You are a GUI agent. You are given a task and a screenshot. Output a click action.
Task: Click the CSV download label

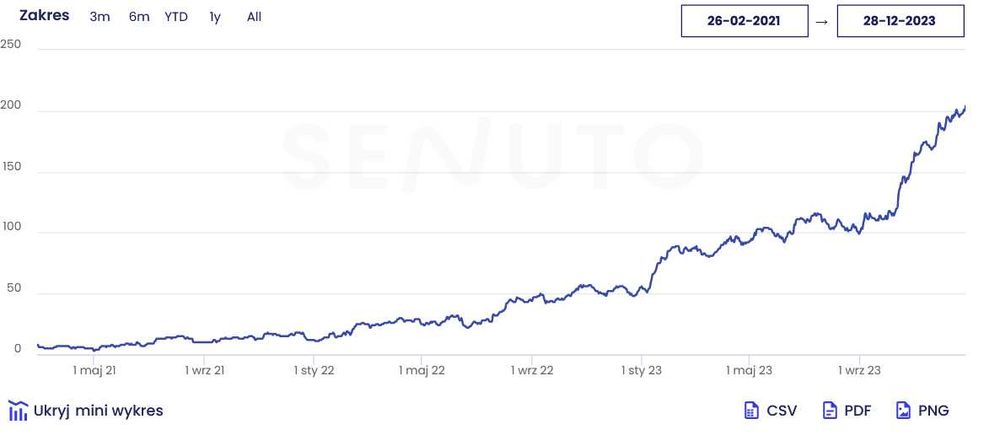tap(782, 410)
